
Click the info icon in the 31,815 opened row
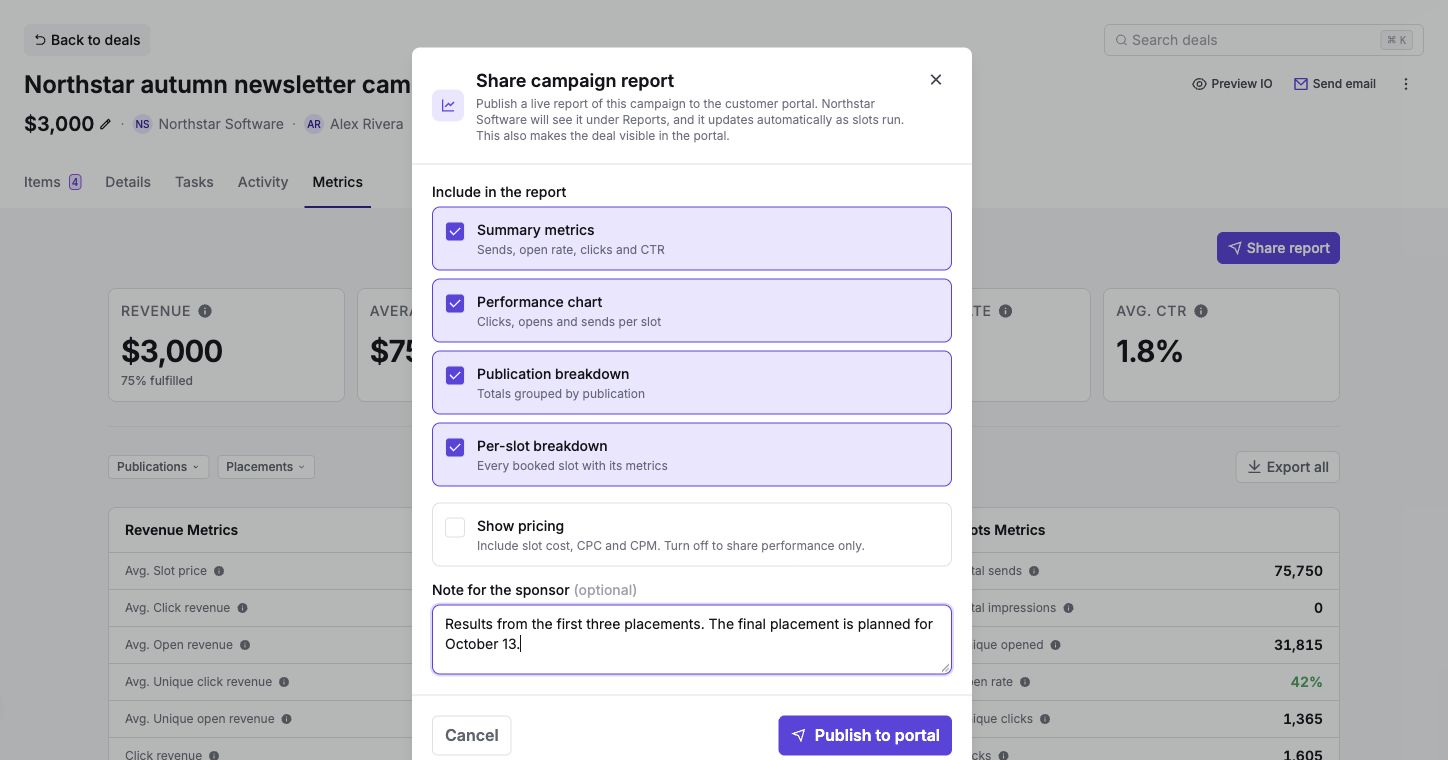point(1055,645)
